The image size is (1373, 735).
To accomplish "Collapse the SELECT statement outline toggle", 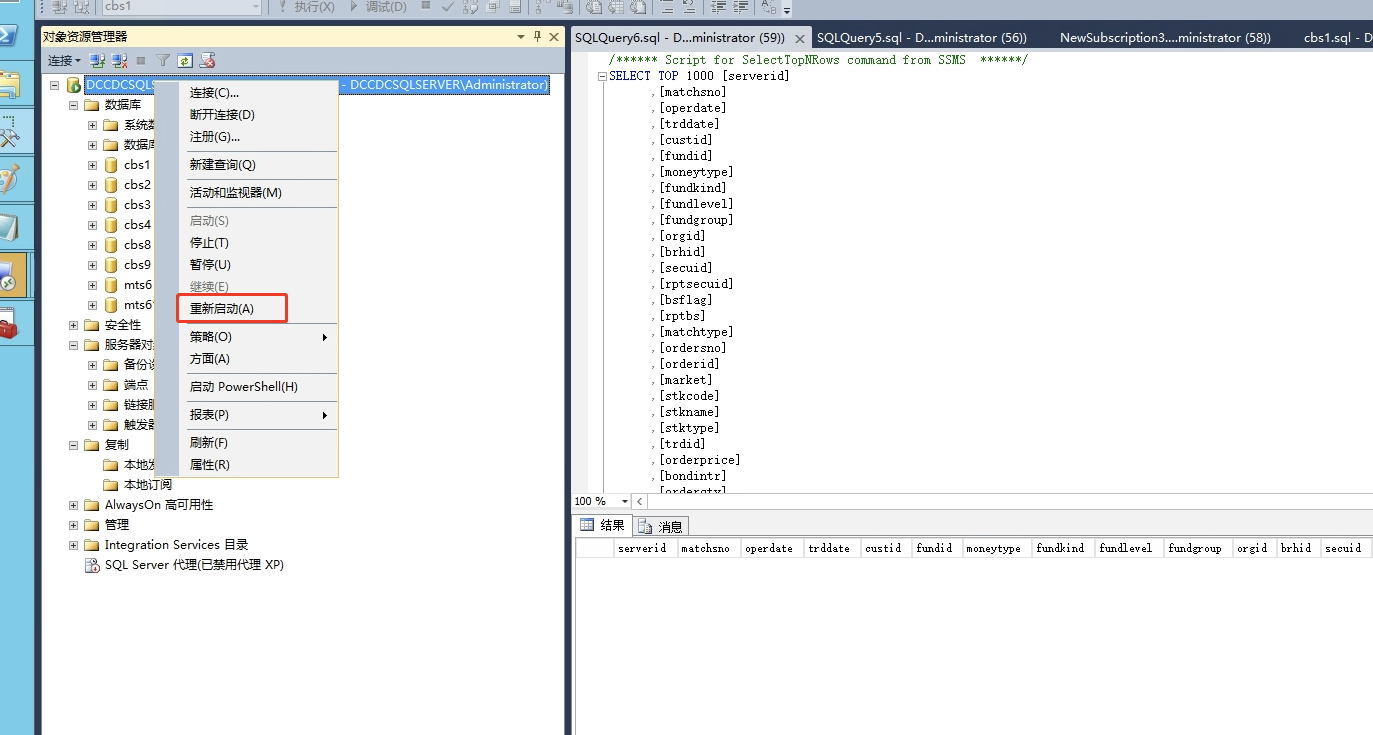I will pyautogui.click(x=602, y=76).
